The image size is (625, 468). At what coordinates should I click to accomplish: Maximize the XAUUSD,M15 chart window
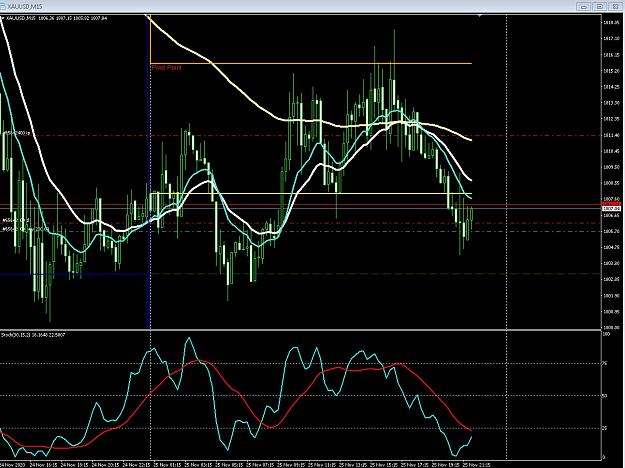[x=600, y=6]
